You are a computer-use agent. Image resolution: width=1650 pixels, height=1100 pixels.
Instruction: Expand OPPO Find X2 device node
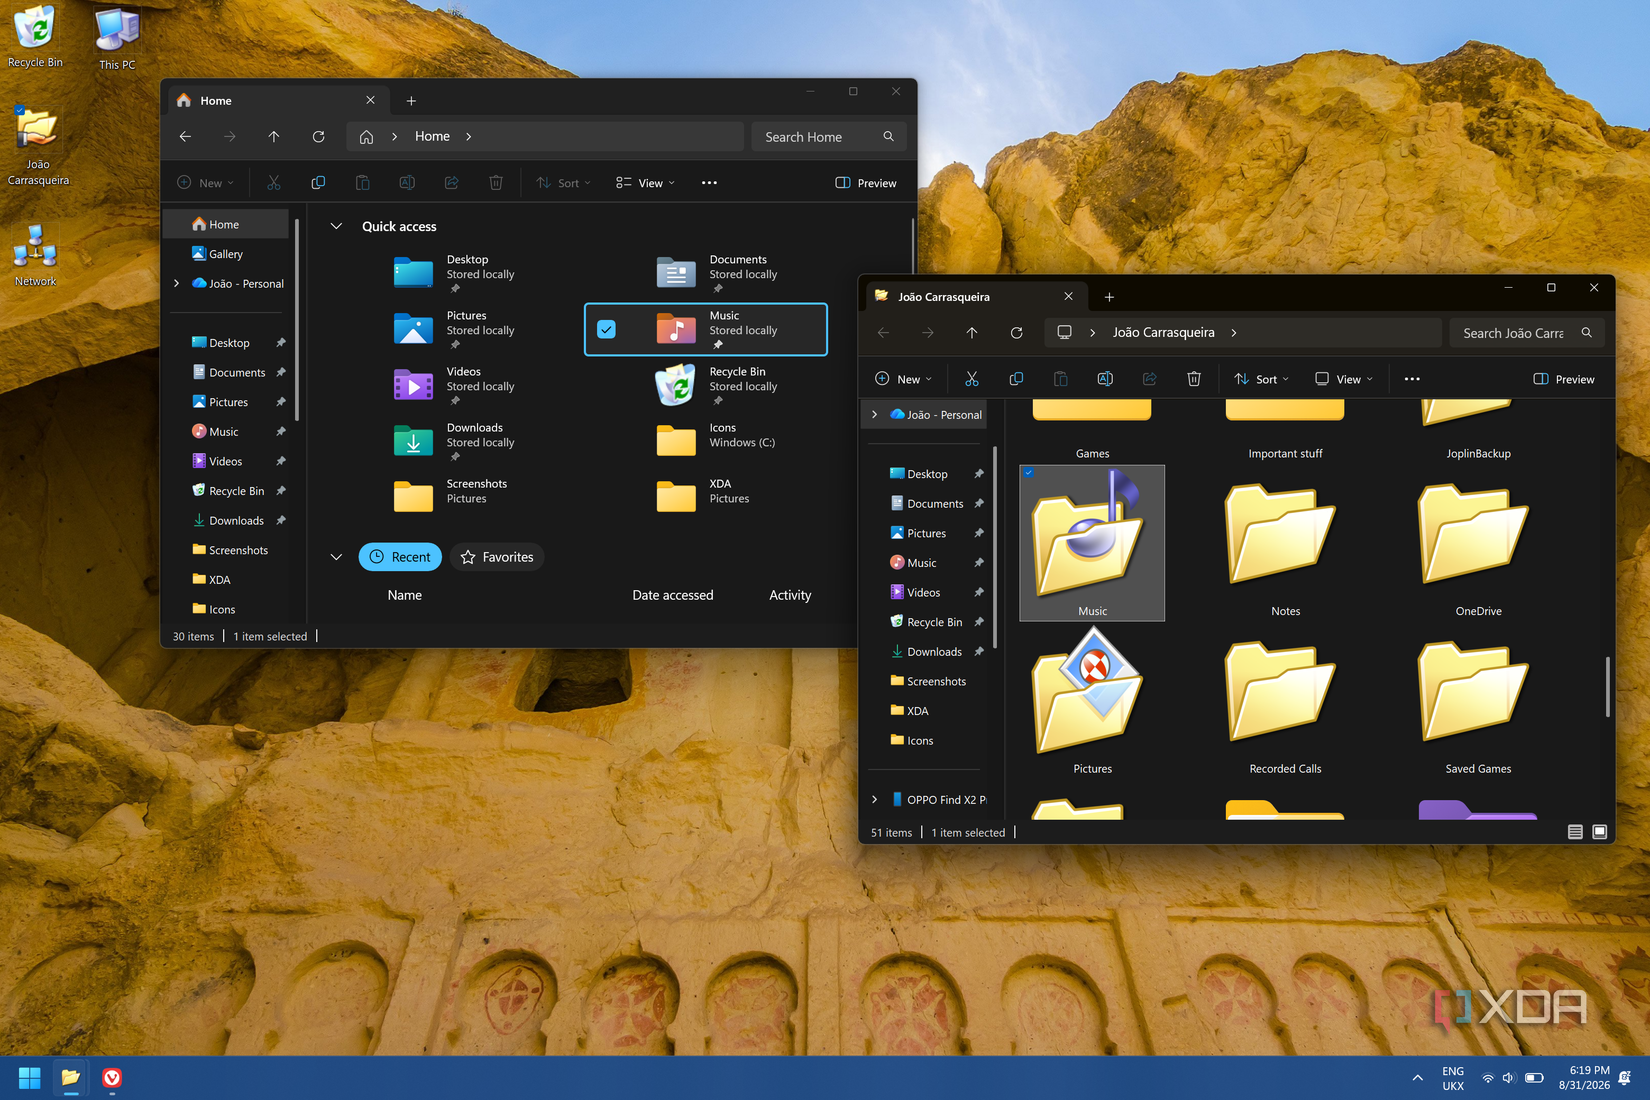875,800
